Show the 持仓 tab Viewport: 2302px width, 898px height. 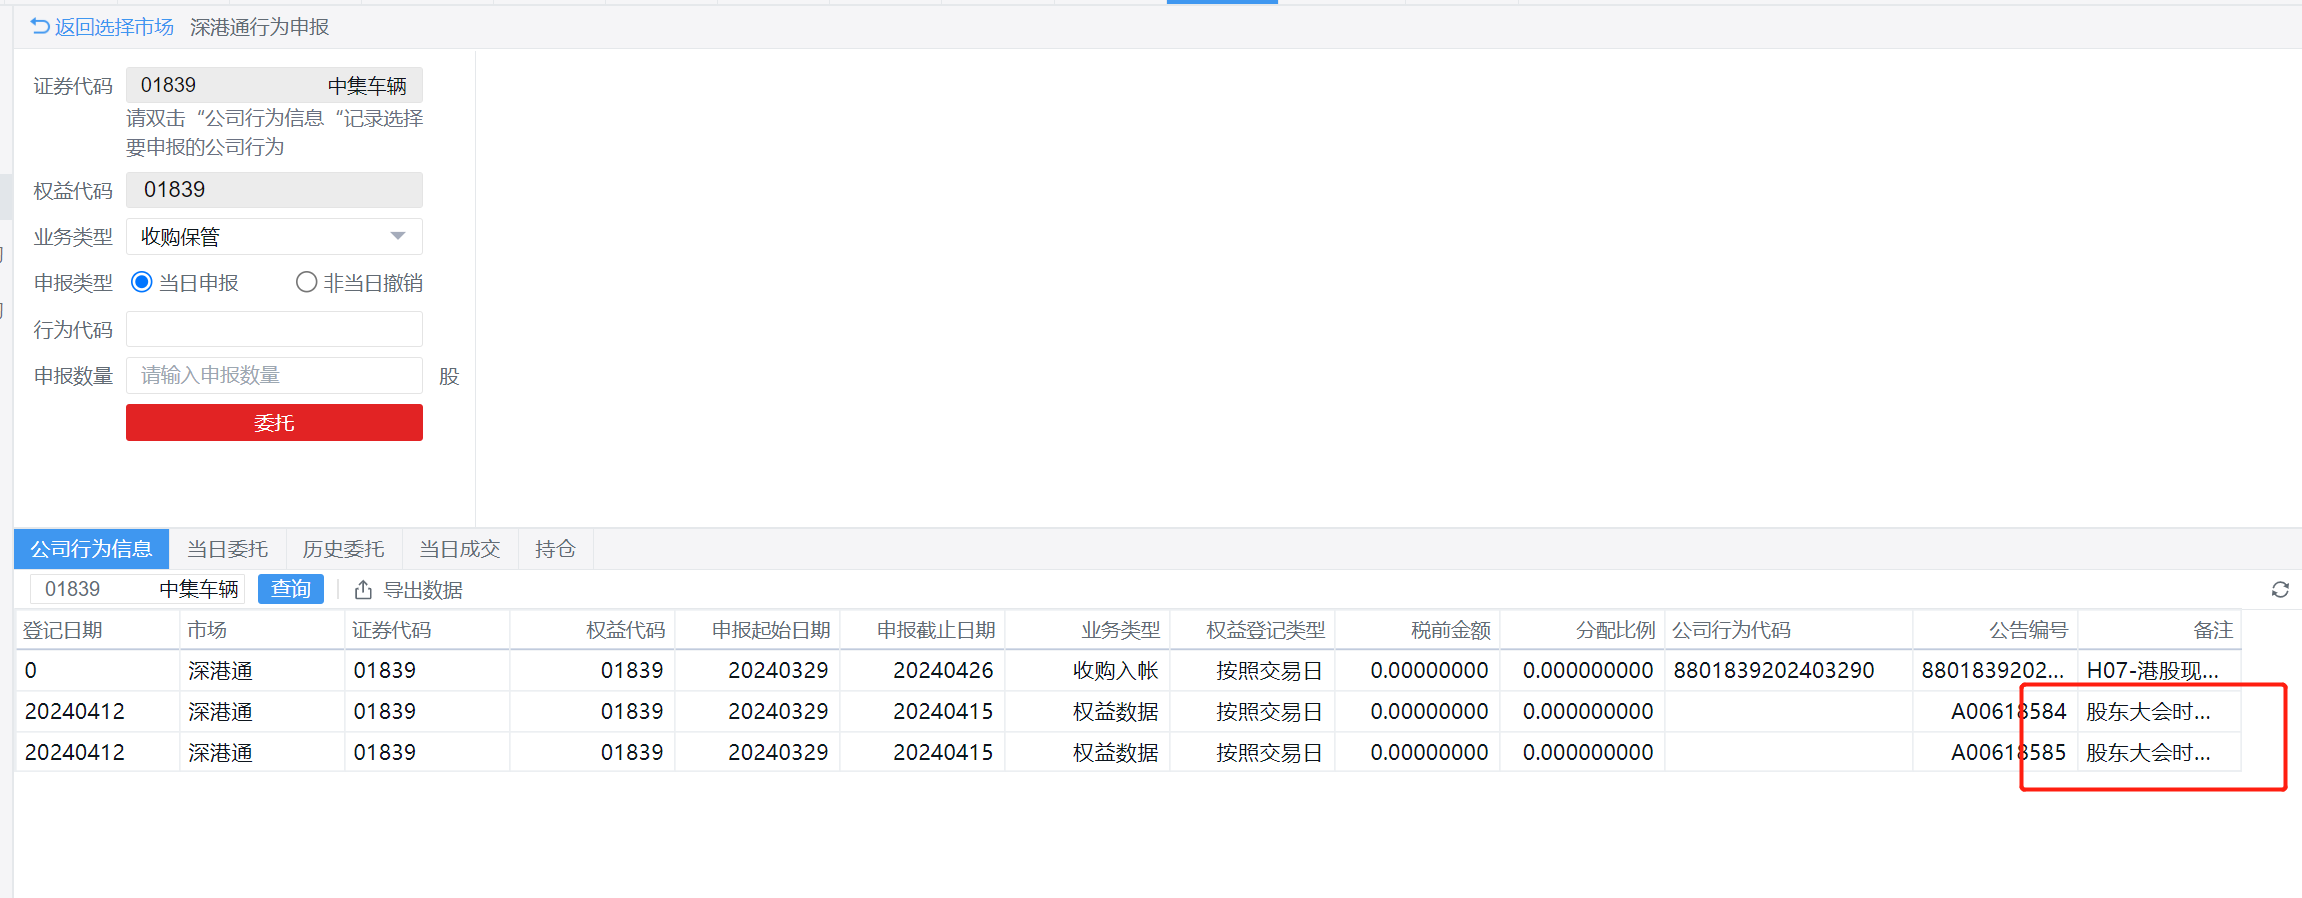[x=555, y=549]
